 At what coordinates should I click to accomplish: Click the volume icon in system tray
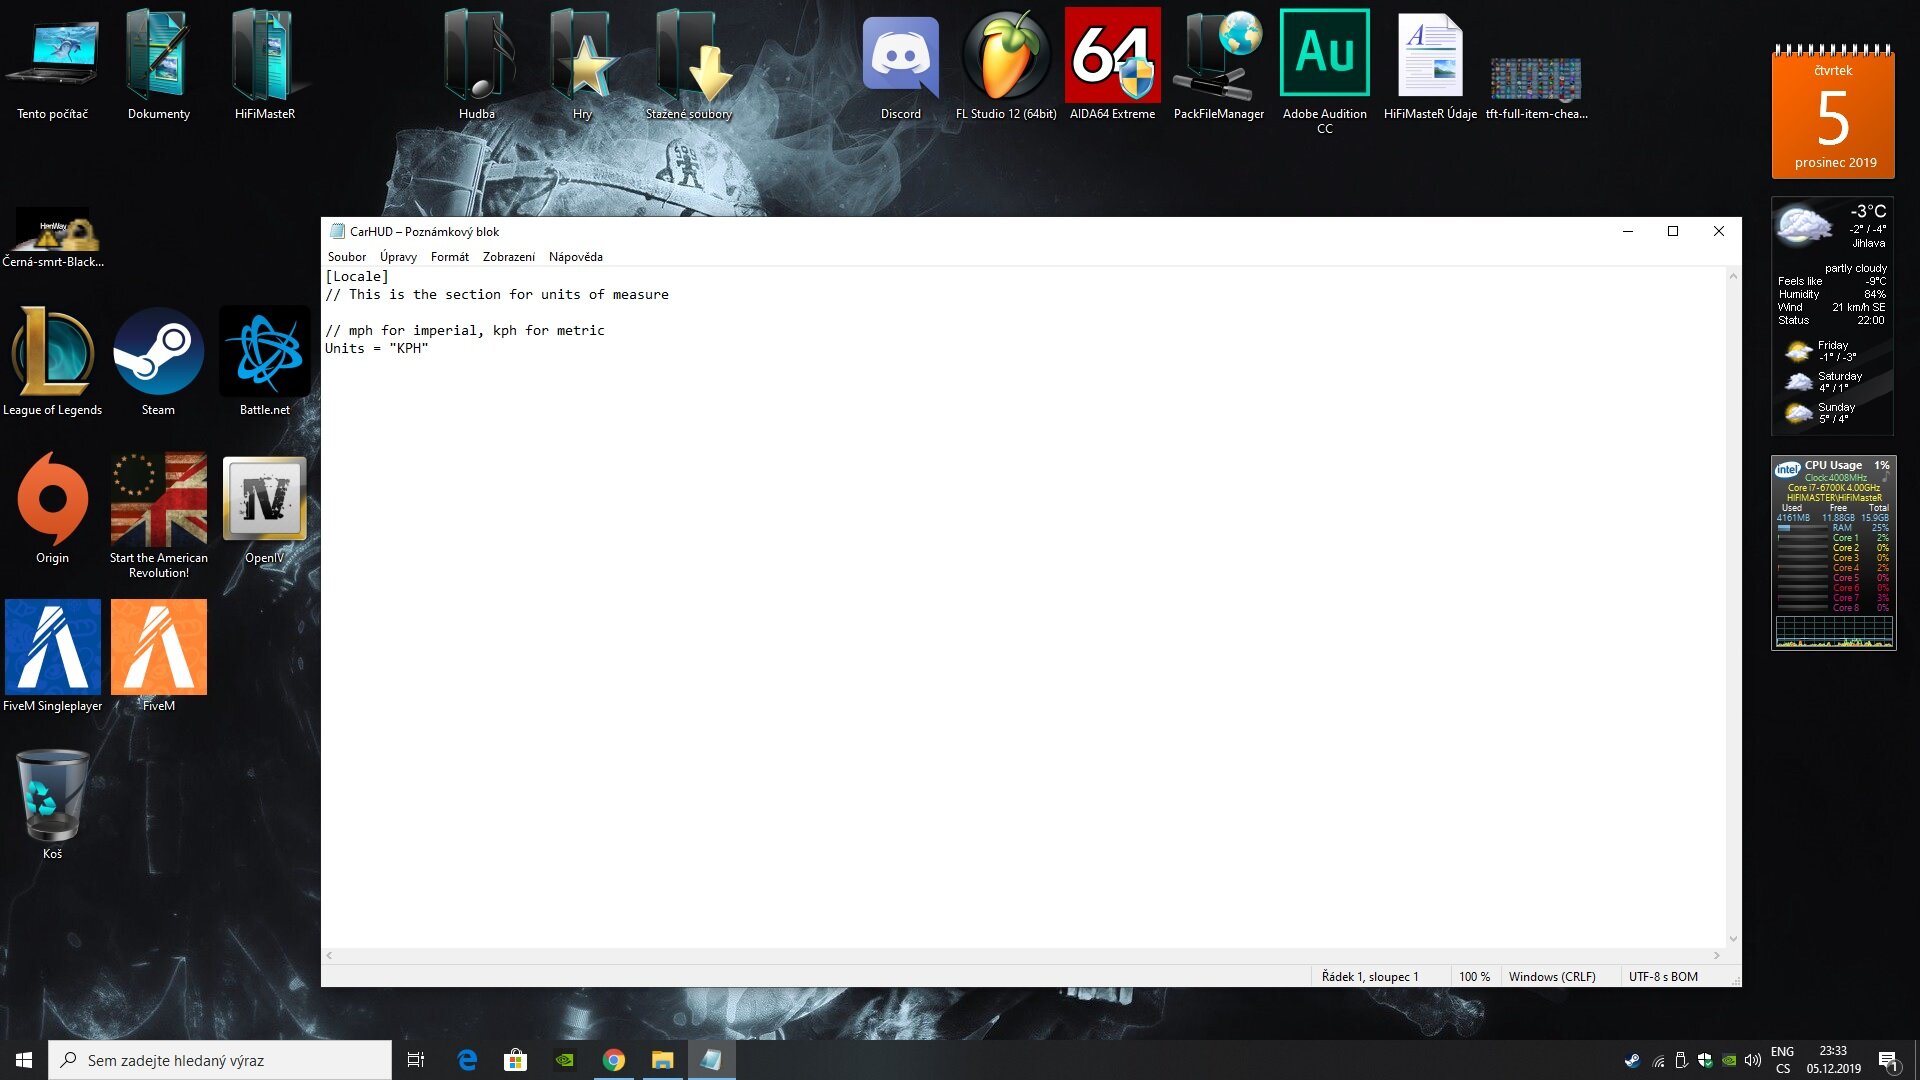pos(1752,1060)
